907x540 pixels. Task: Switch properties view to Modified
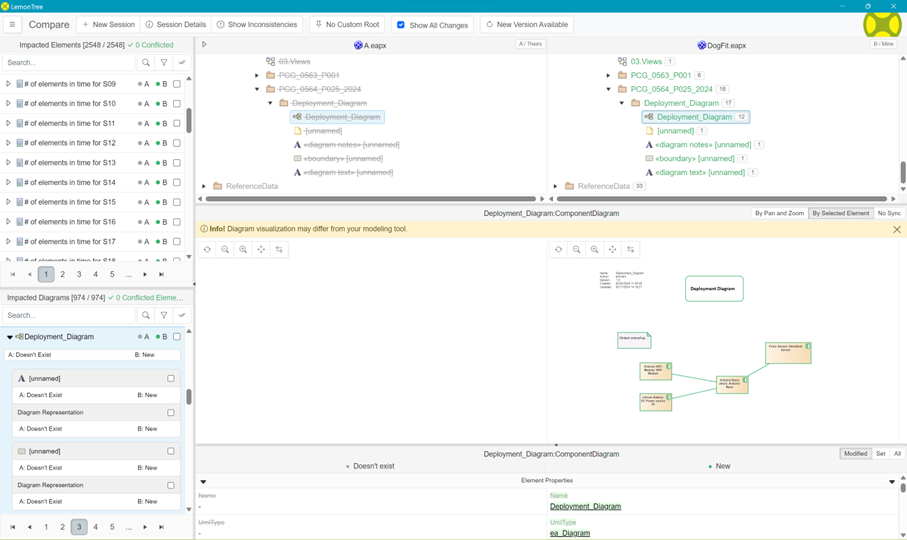pyautogui.click(x=855, y=454)
